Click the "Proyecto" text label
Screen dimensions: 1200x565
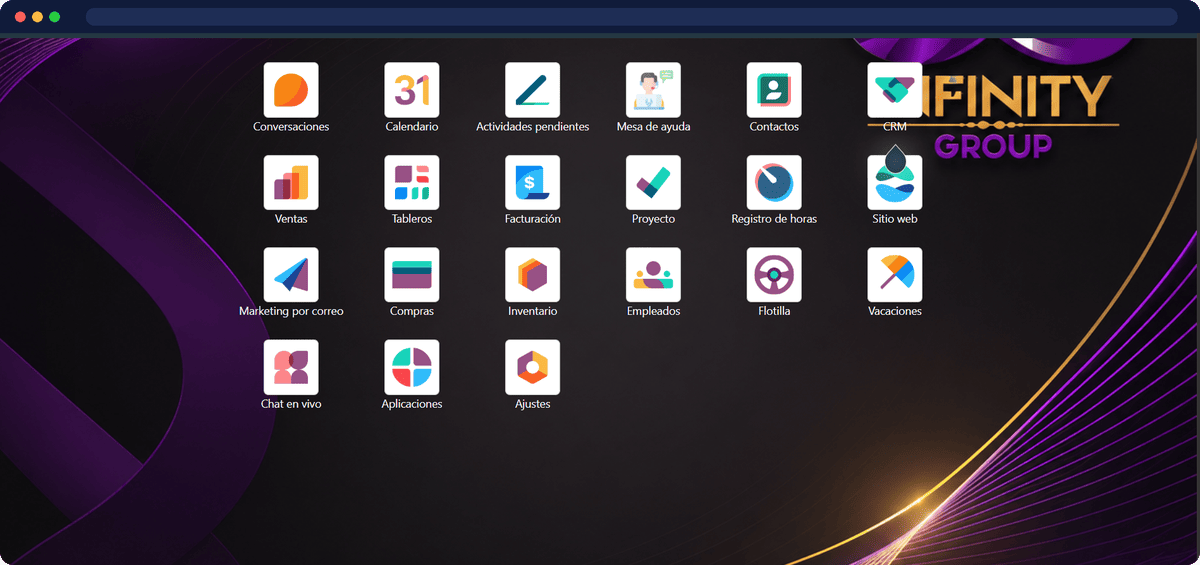[653, 219]
